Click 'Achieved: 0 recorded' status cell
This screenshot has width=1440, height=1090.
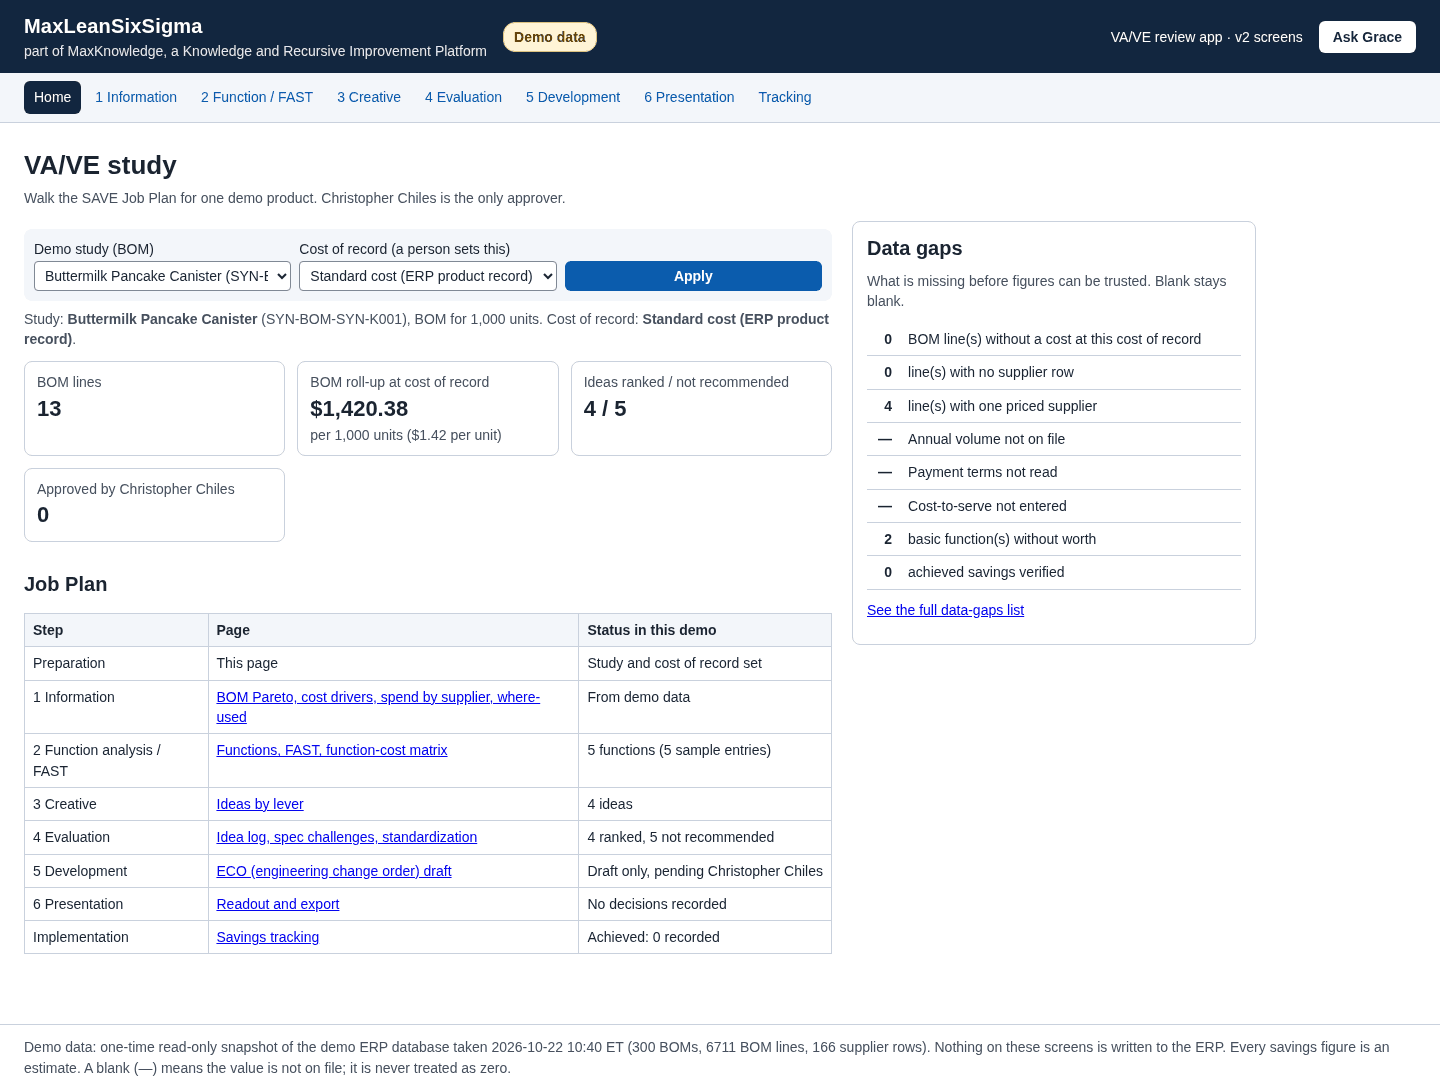pos(705,937)
